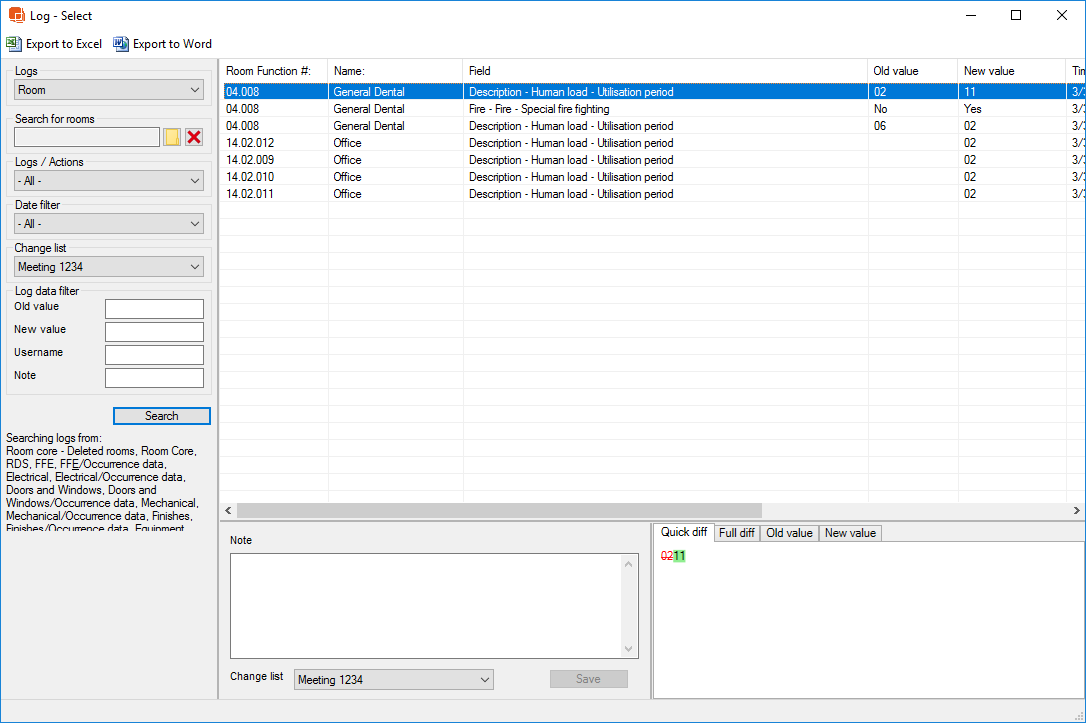1086x723 pixels.
Task: Open the Date filter dropdown
Action: click(109, 224)
